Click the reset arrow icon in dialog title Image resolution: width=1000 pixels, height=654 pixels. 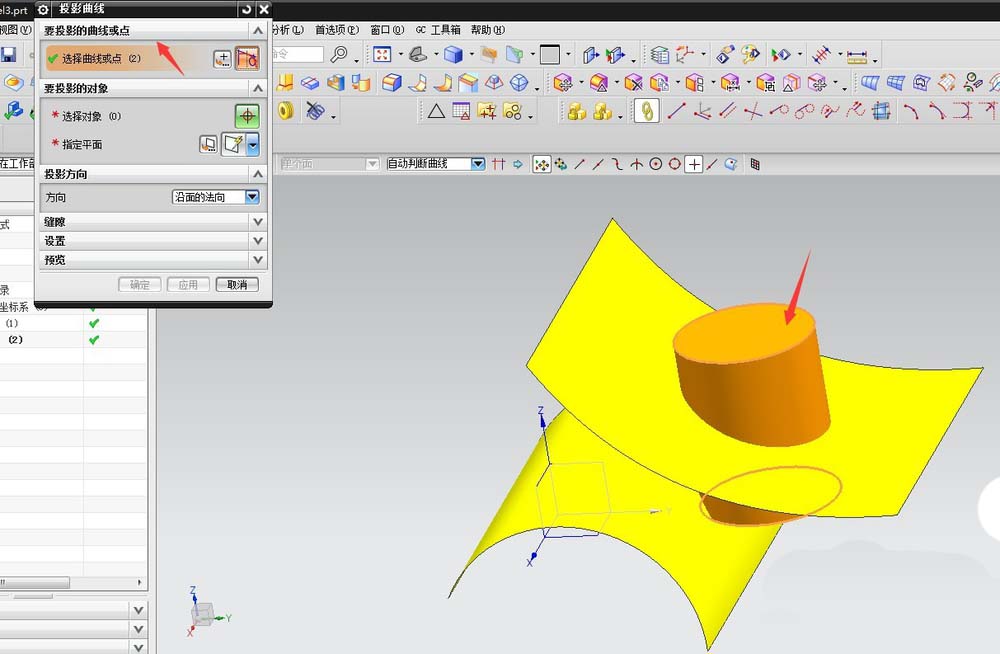tap(246, 9)
